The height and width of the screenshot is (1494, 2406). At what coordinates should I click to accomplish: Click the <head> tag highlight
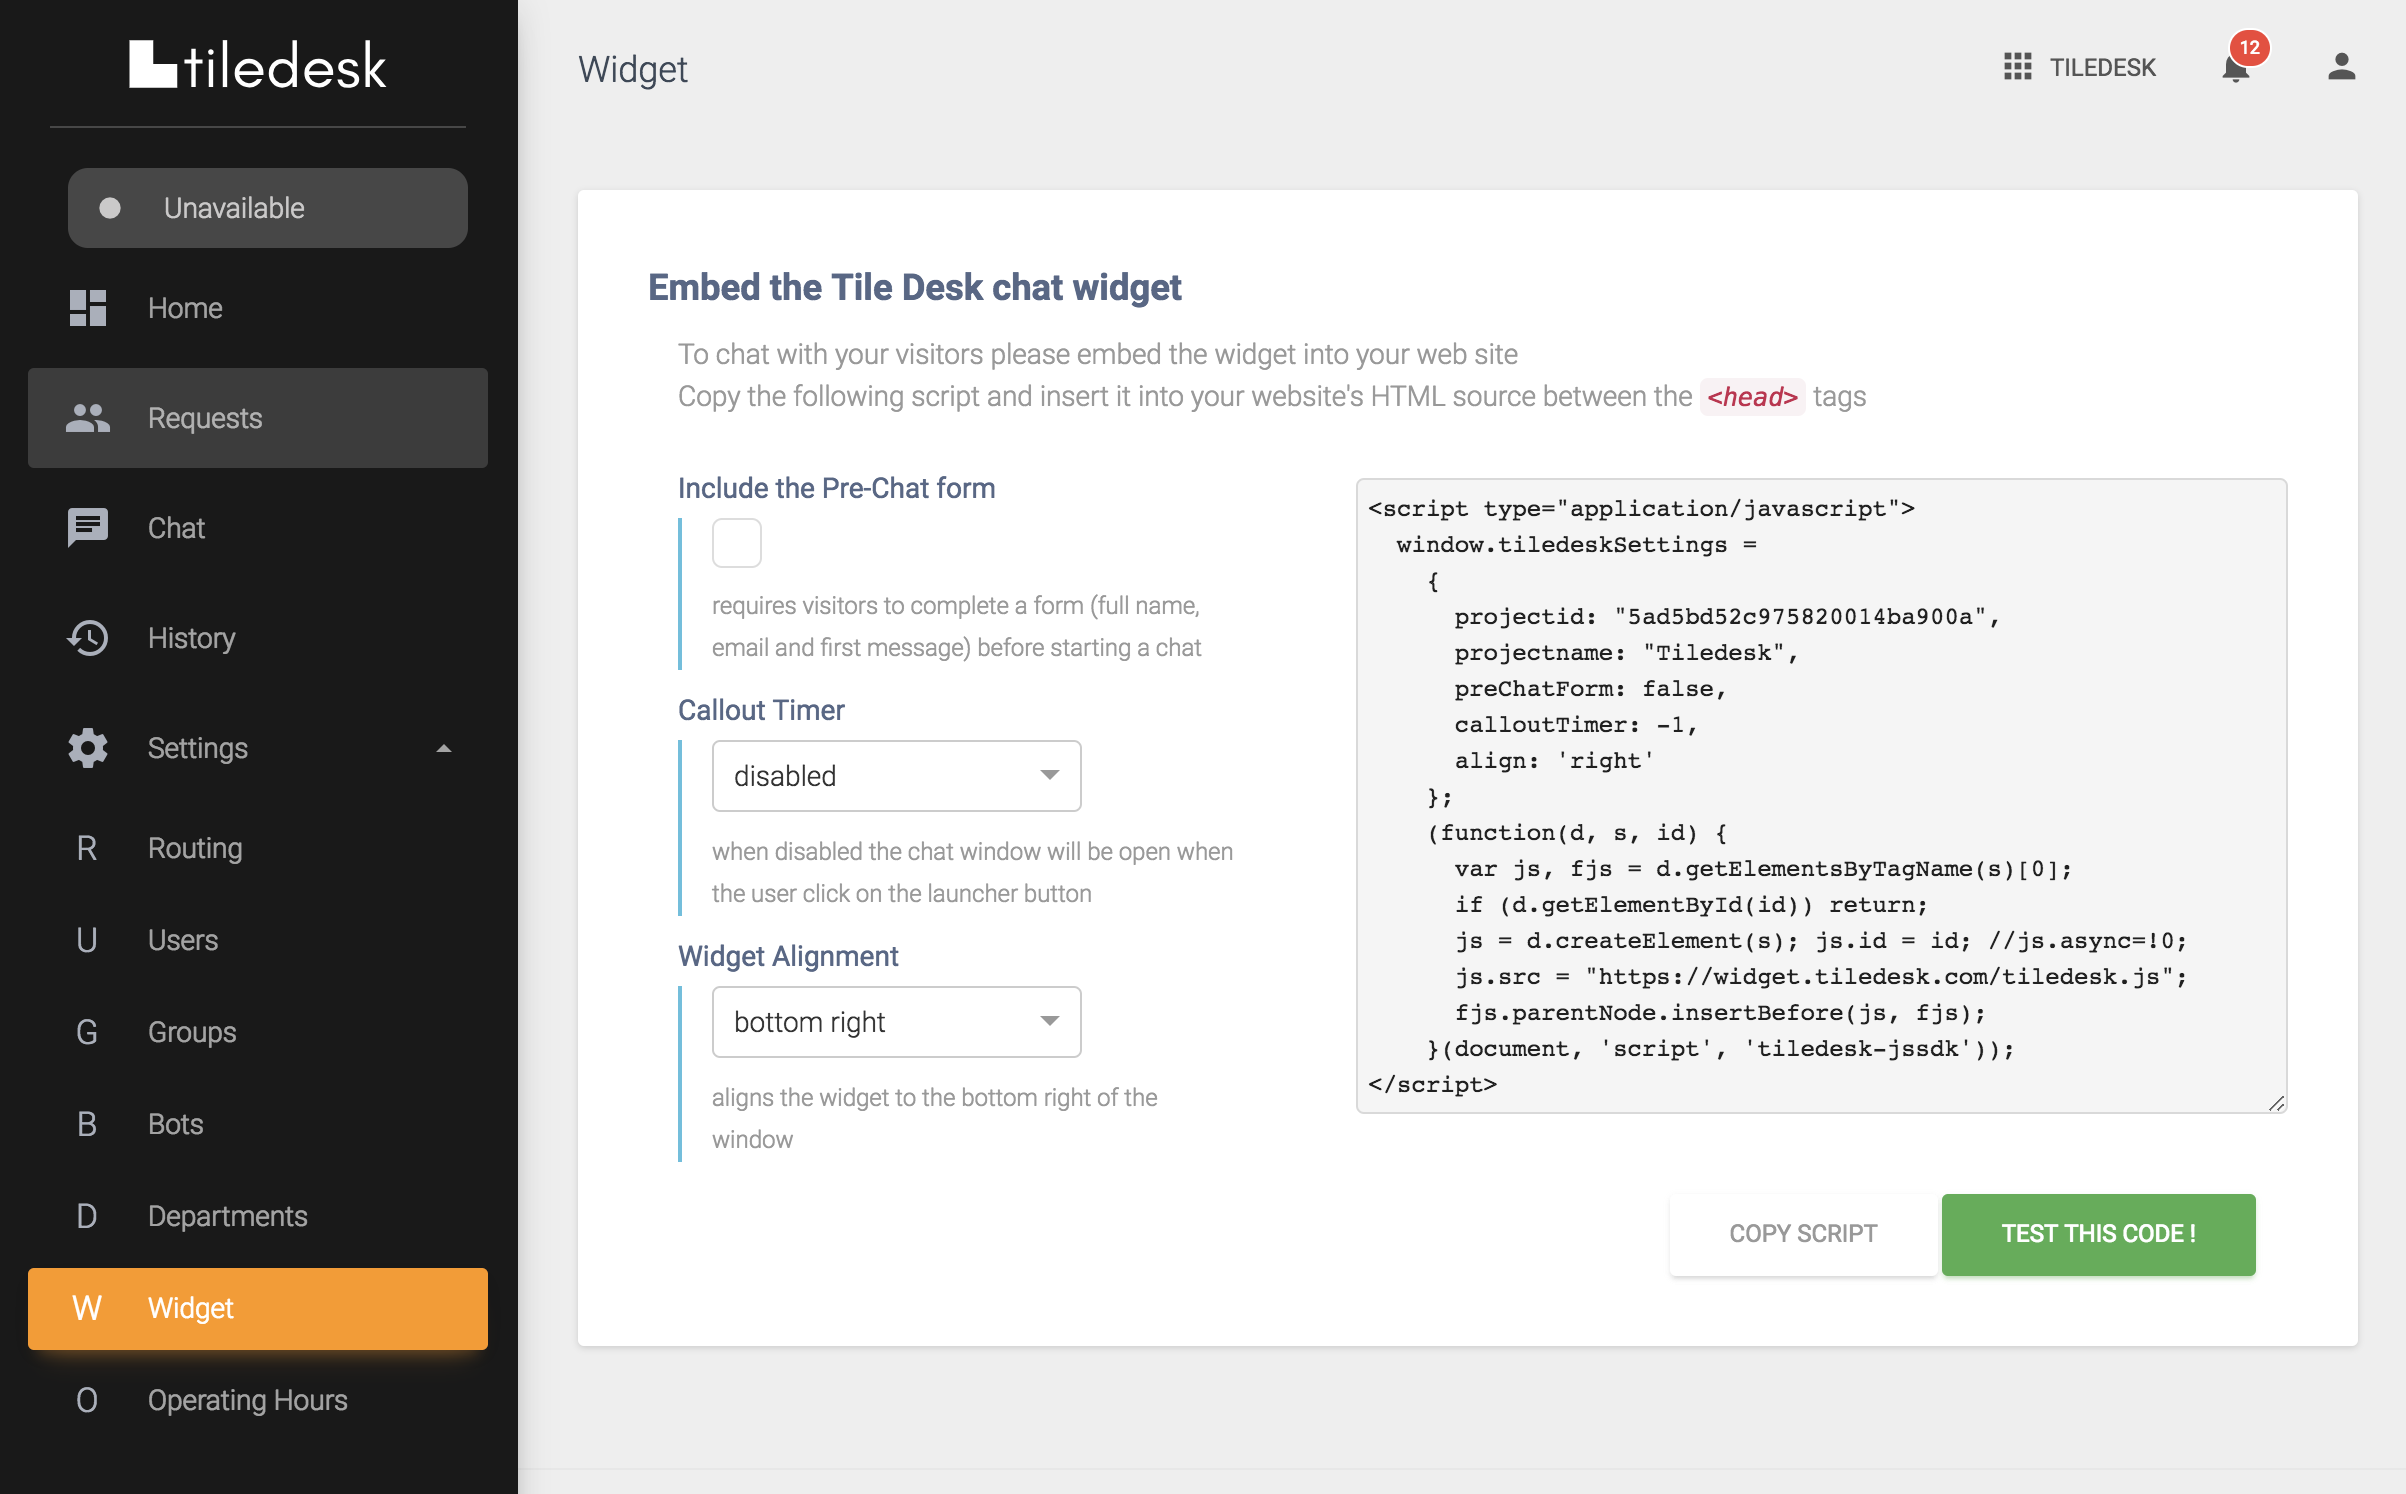(x=1752, y=396)
